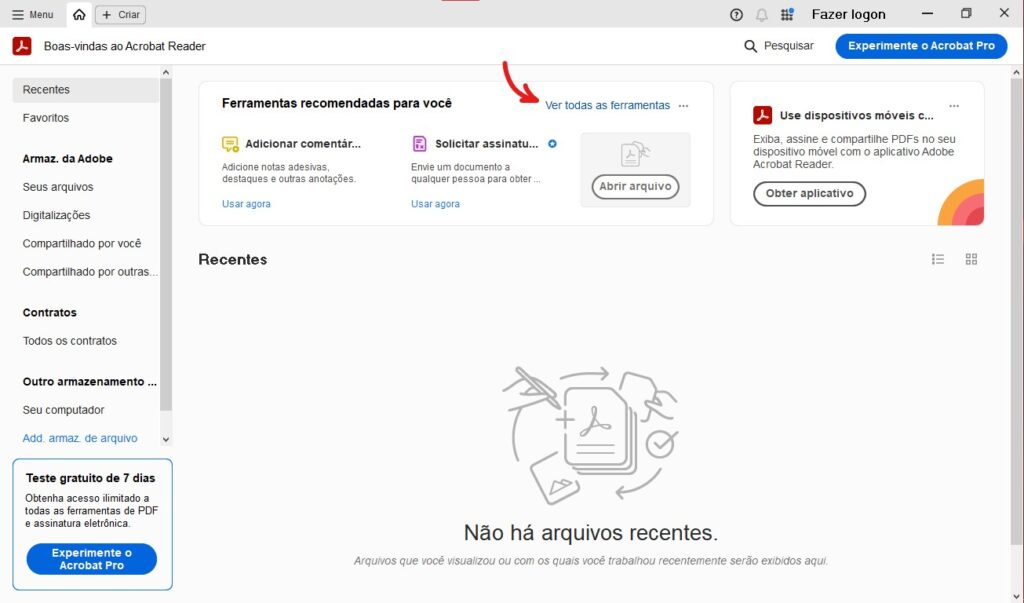1024x603 pixels.
Task: Click the Contratos section heading
Action: tap(50, 312)
